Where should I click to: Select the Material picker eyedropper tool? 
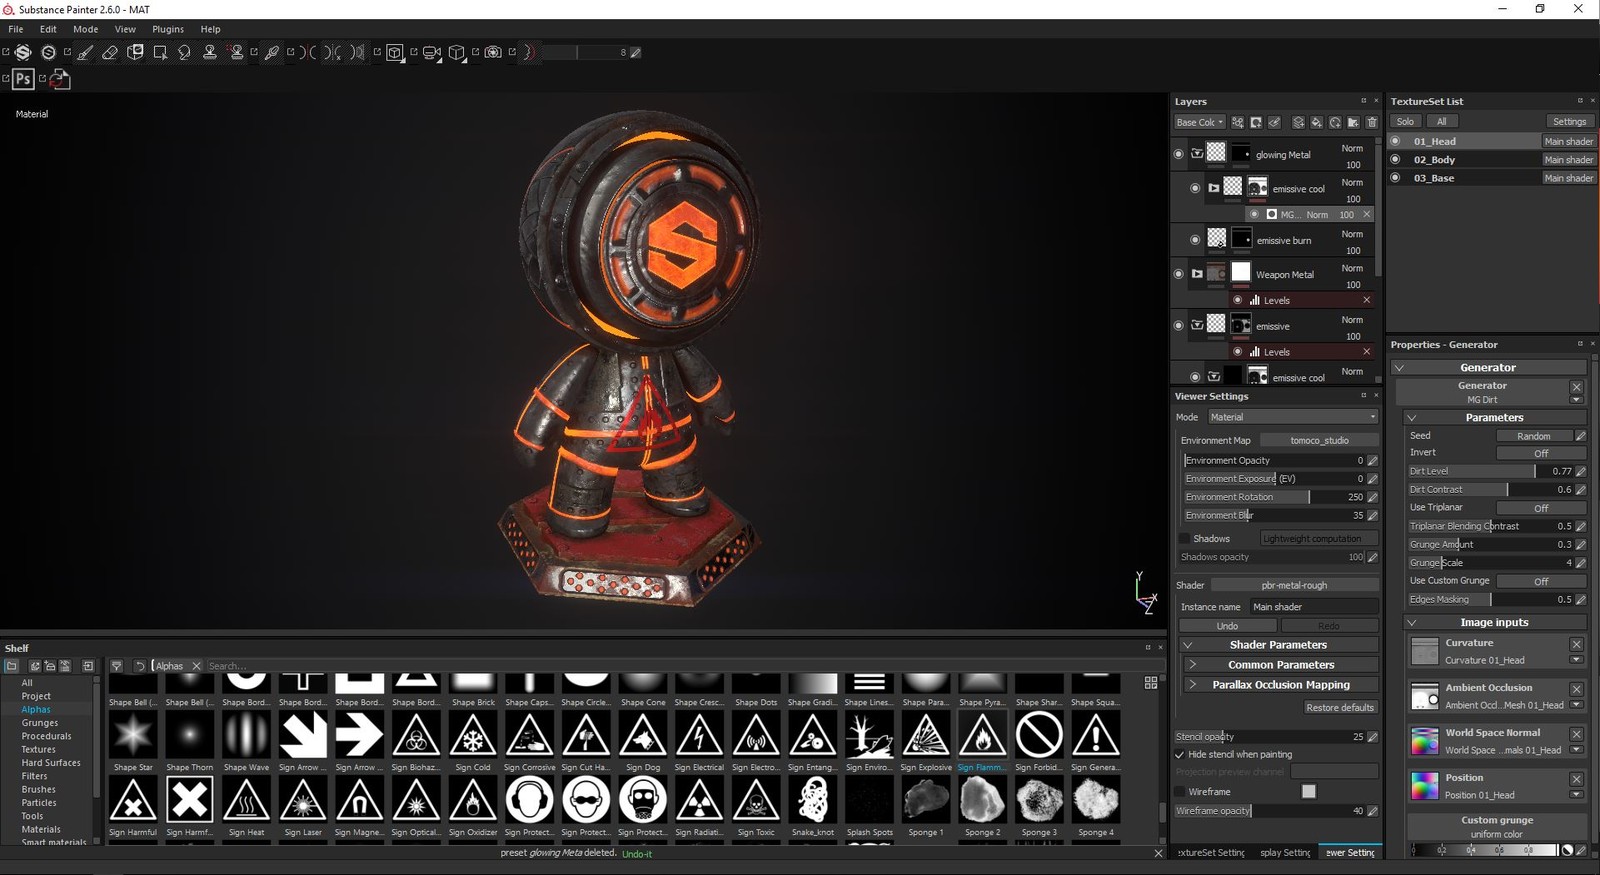[x=271, y=53]
